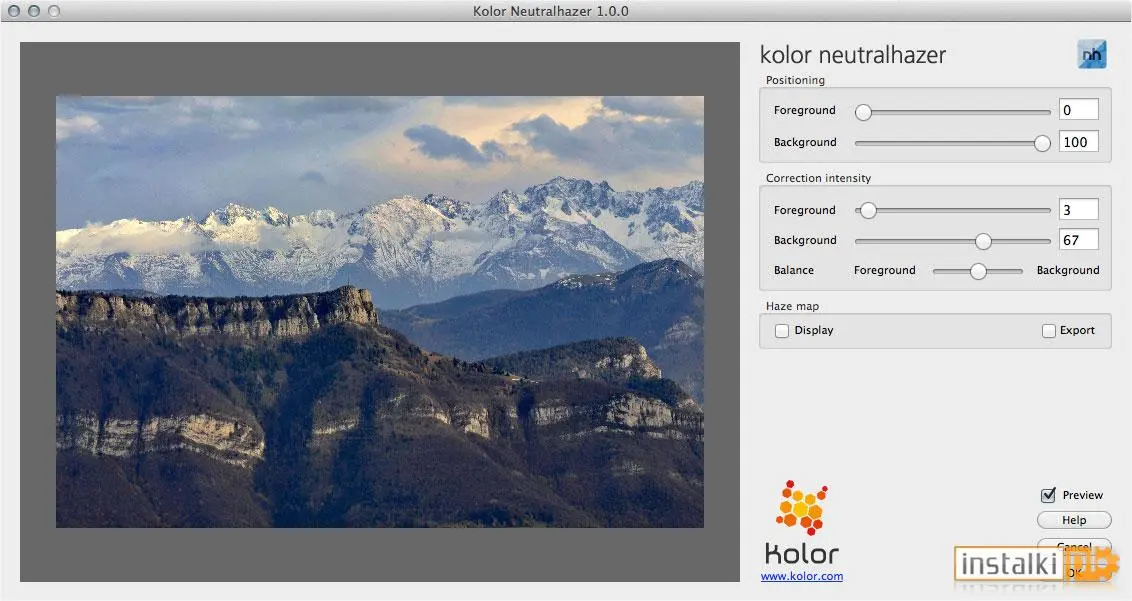The width and height of the screenshot is (1132, 601).
Task: Click the Positioning Background value field showing 100
Action: click(1079, 142)
